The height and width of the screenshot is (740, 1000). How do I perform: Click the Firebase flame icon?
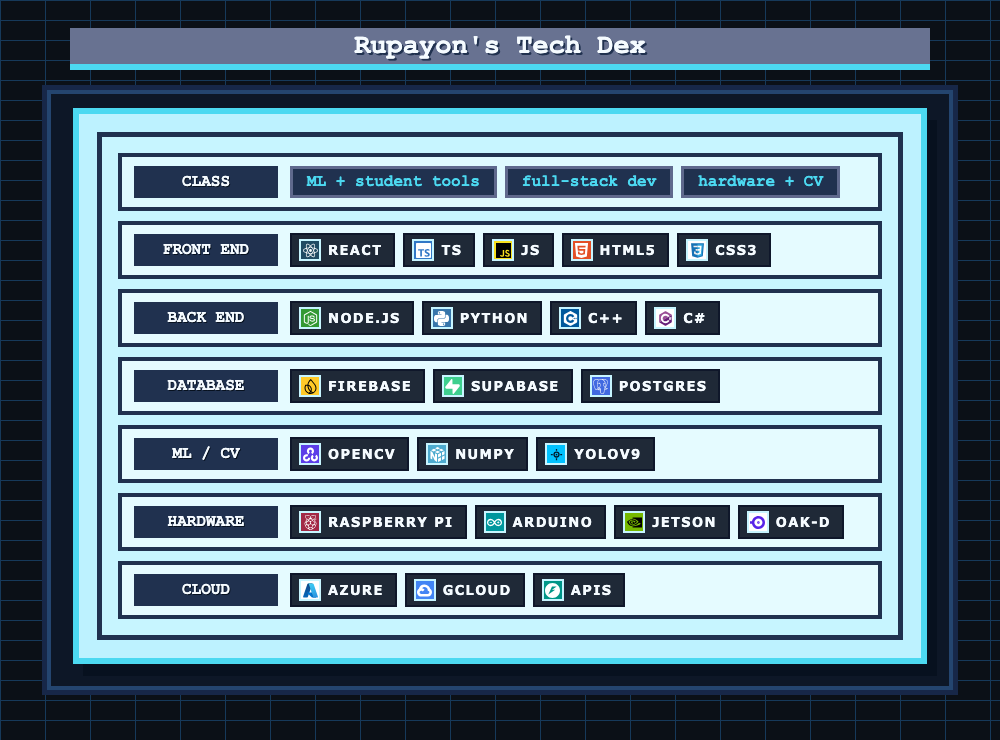tap(310, 386)
